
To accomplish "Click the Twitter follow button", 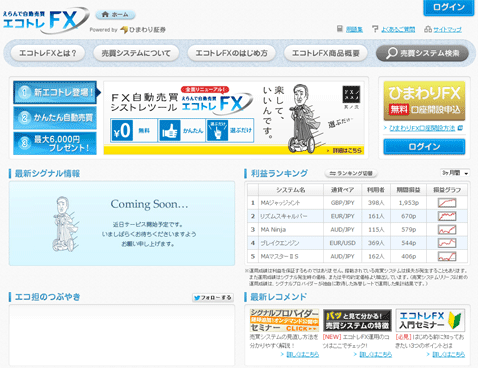I will pyautogui.click(x=213, y=298).
